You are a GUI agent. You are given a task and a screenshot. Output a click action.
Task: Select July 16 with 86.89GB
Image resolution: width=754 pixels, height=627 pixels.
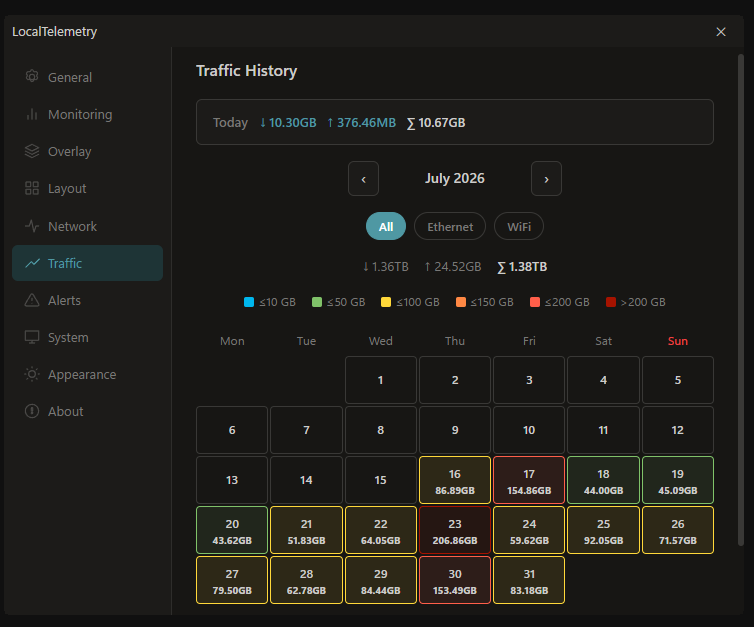point(455,480)
